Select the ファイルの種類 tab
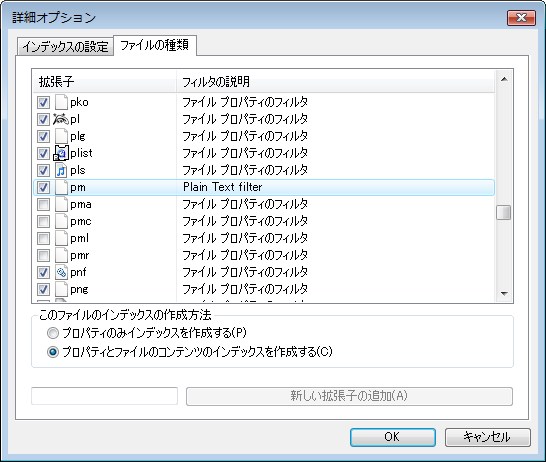Screen dimensions: 546x462 [x=155, y=45]
